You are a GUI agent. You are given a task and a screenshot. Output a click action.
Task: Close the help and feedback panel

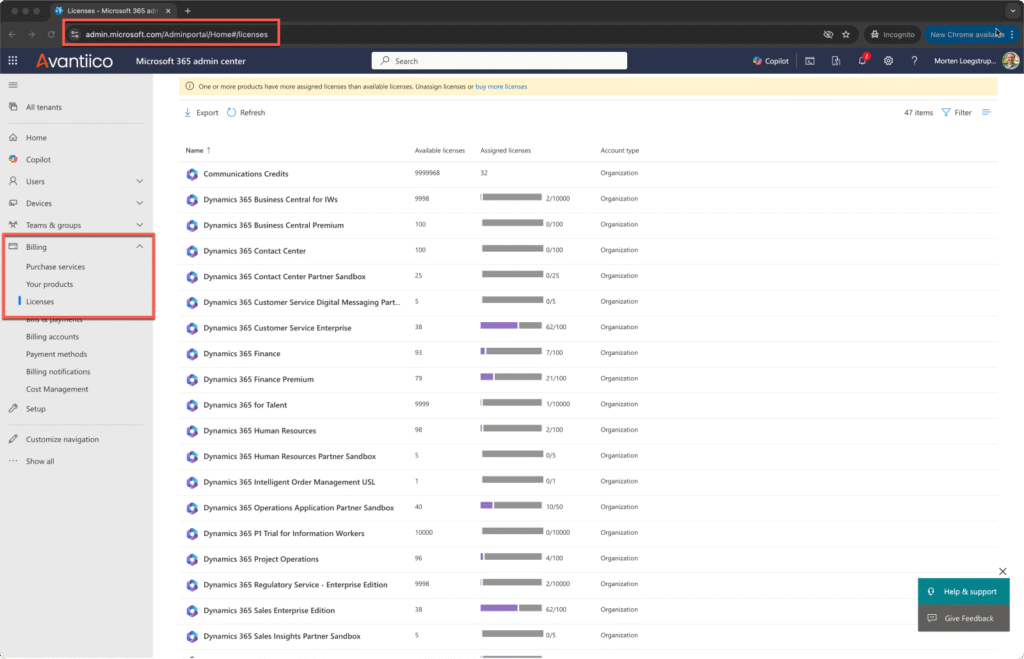[1002, 571]
